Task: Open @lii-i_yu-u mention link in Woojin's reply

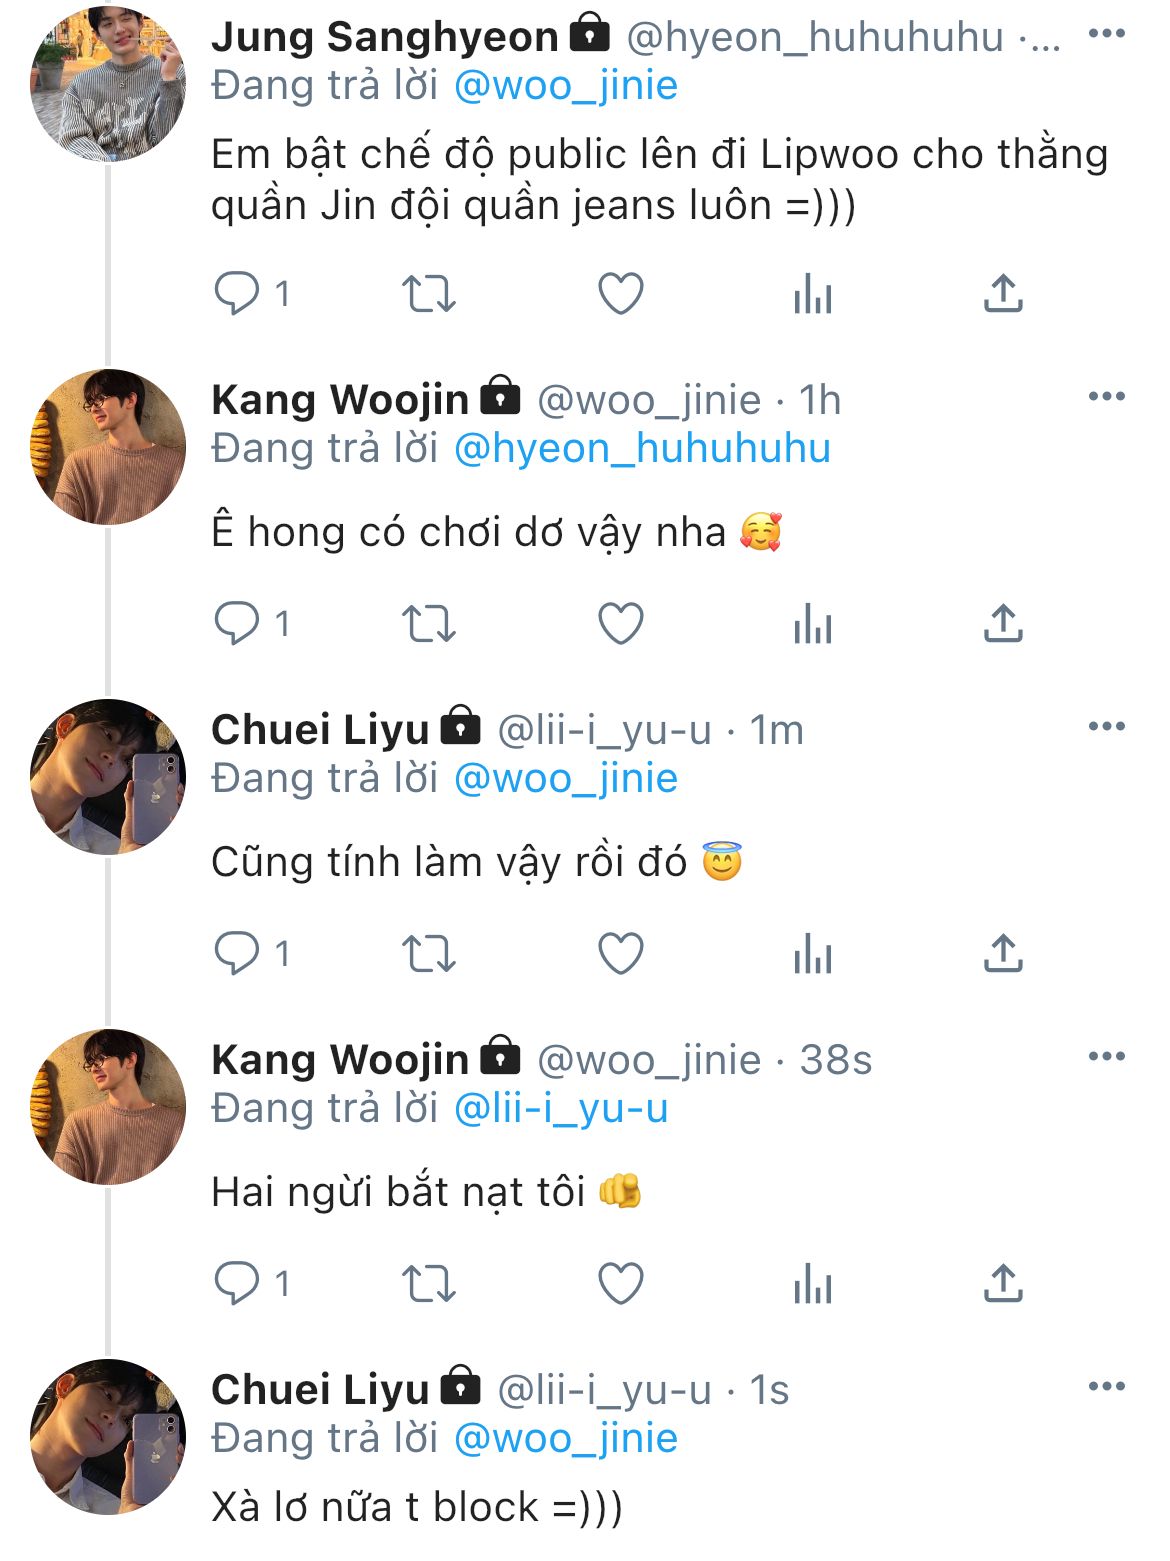Action: pos(561,1109)
